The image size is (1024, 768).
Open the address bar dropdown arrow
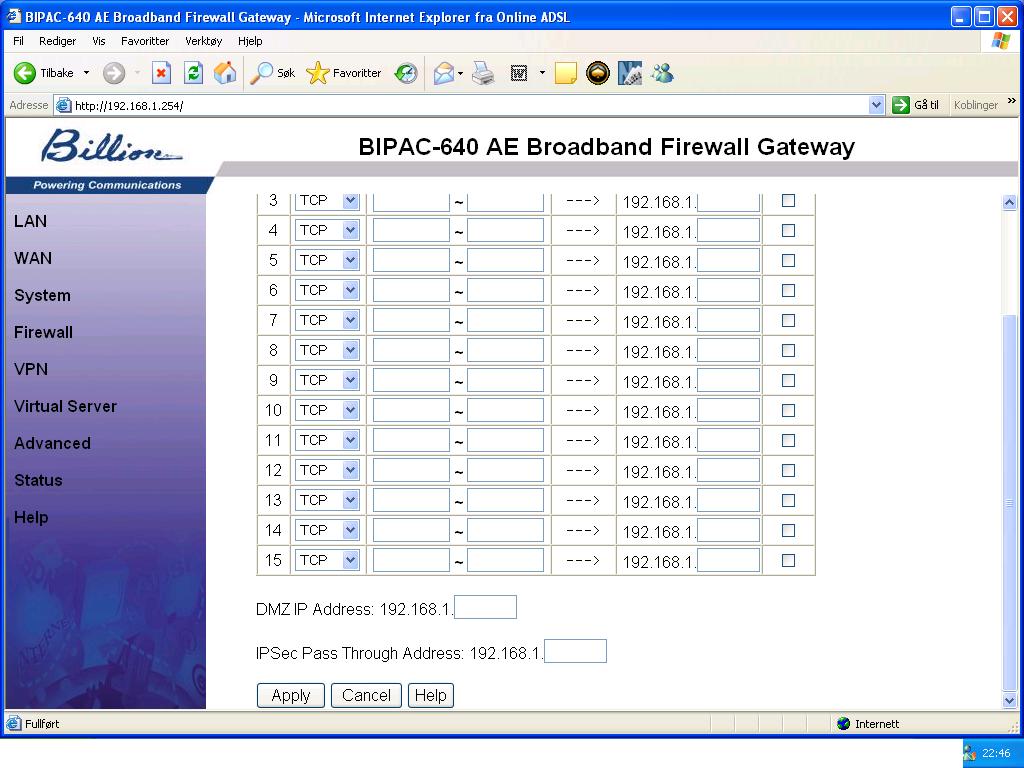pyautogui.click(x=876, y=104)
